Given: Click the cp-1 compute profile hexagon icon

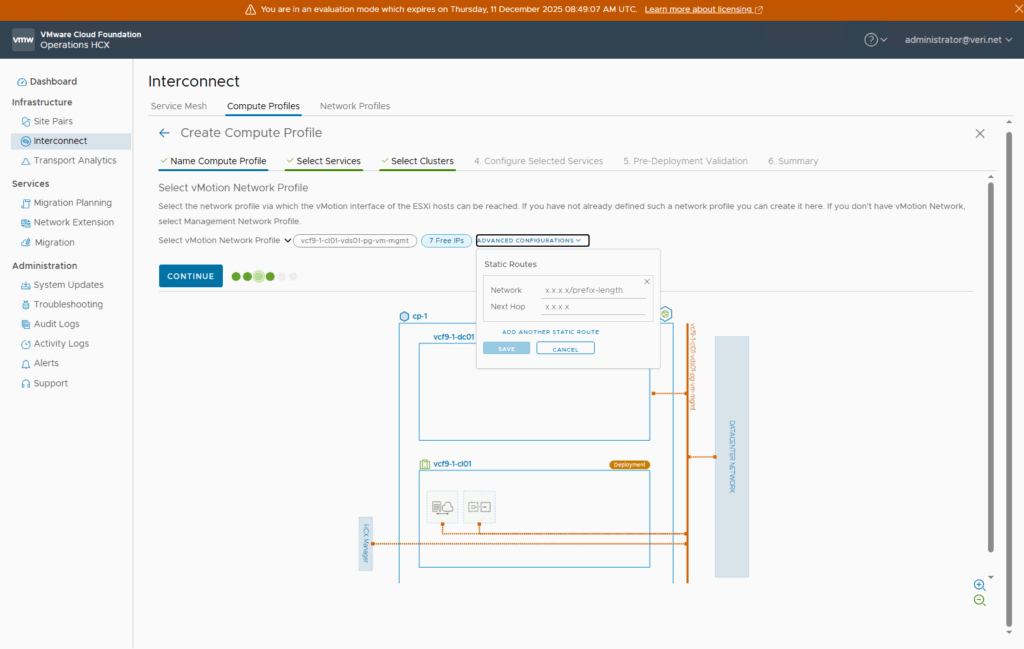Looking at the screenshot, I should (x=404, y=316).
